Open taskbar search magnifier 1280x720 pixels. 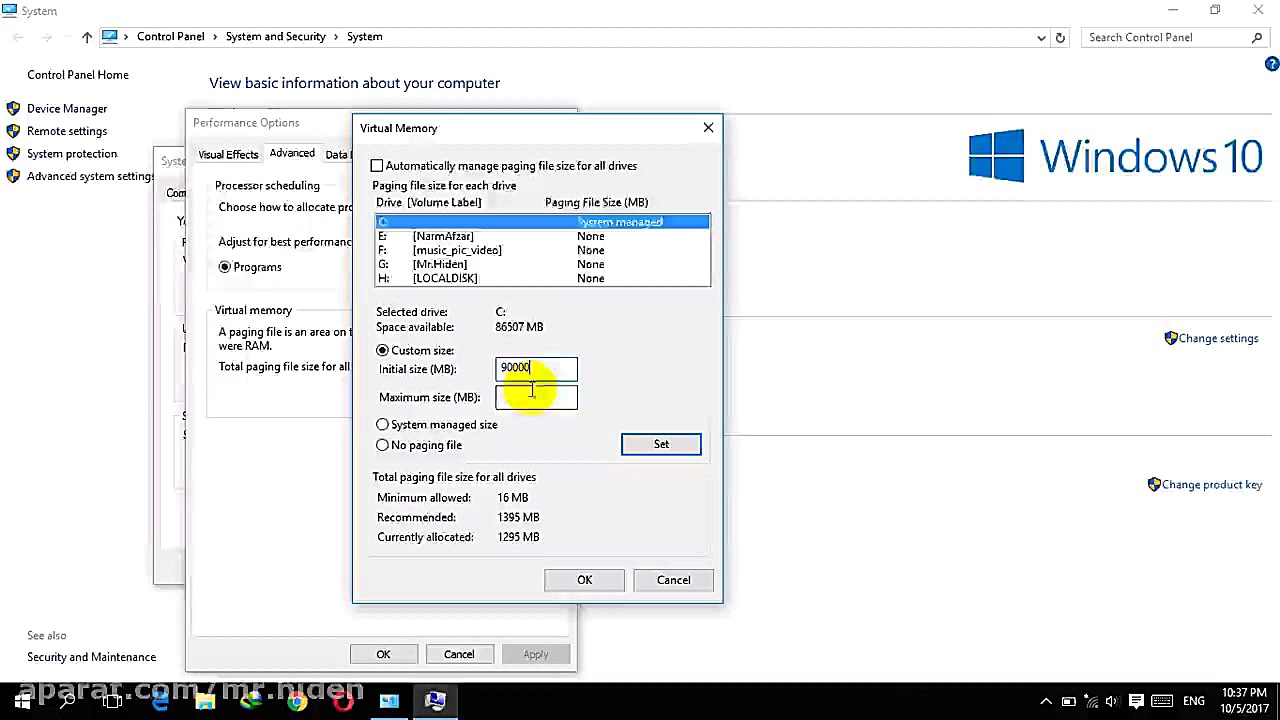tap(67, 701)
